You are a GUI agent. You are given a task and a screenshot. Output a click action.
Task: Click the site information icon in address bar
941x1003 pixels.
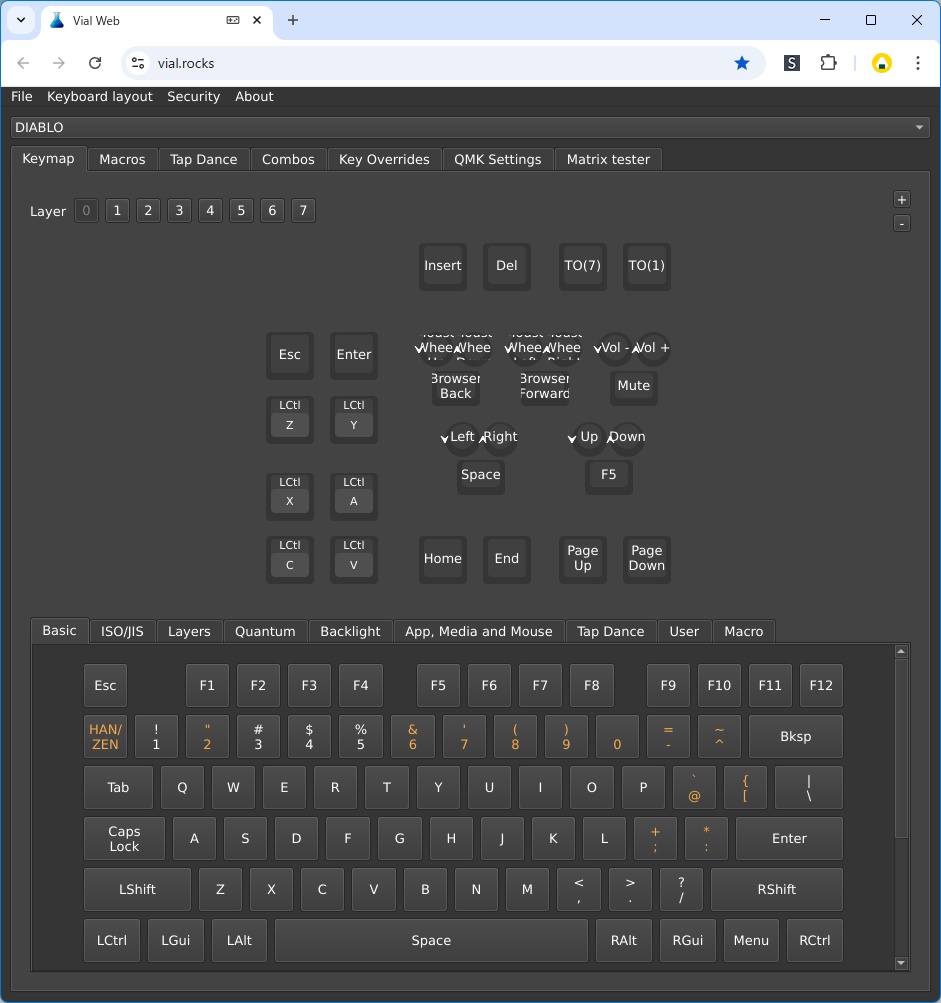138,63
